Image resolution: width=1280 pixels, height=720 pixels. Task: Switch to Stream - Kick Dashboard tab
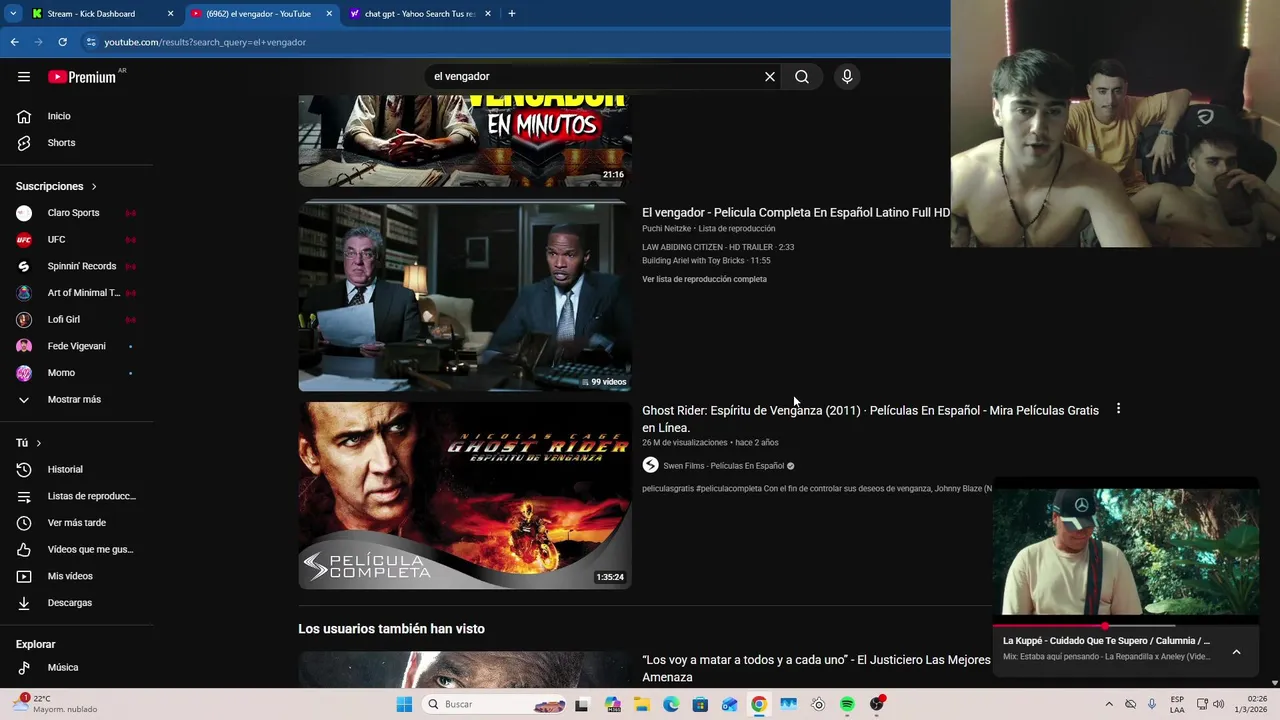click(91, 14)
